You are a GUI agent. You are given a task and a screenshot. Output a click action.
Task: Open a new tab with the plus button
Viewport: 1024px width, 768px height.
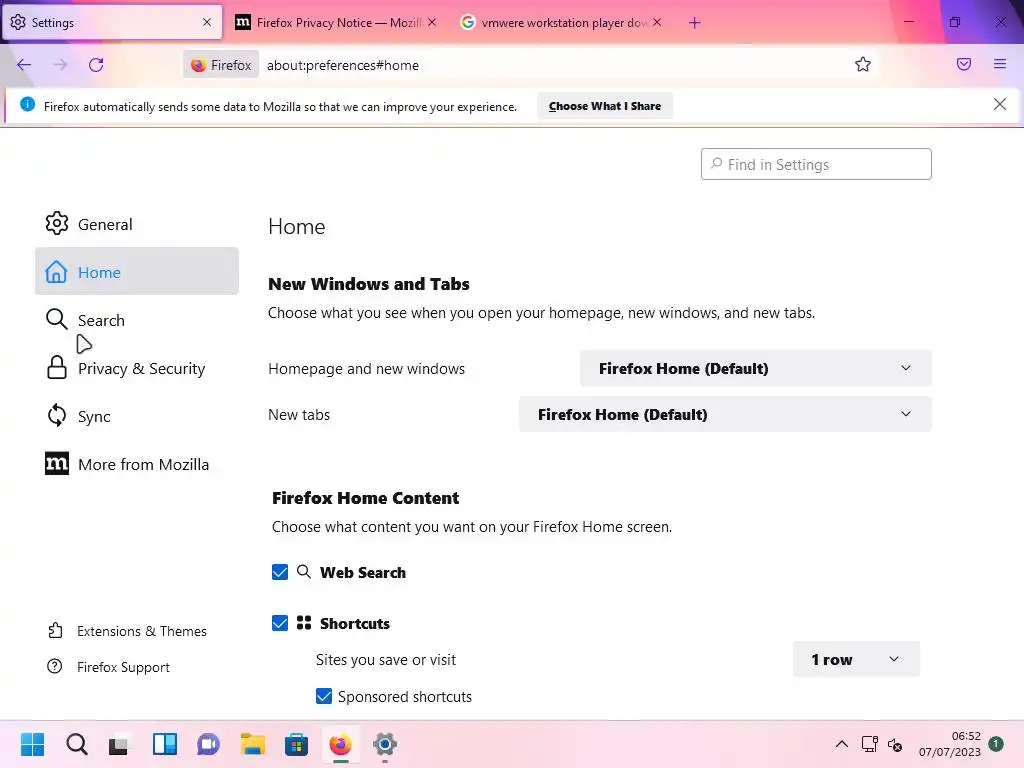click(x=694, y=23)
